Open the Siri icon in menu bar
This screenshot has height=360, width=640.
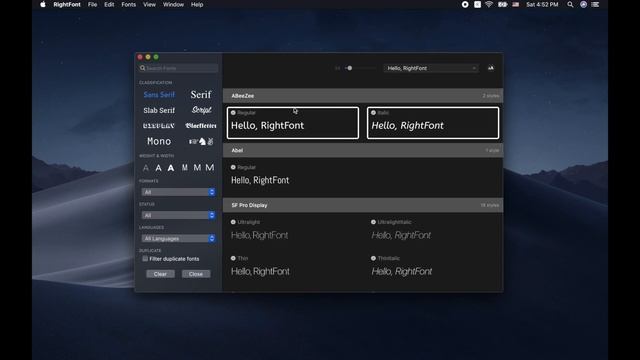[583, 4]
